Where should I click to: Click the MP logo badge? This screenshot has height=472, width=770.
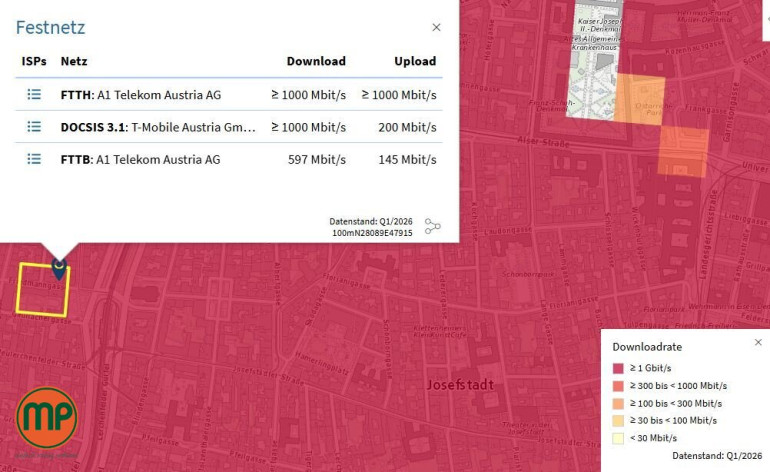click(47, 417)
